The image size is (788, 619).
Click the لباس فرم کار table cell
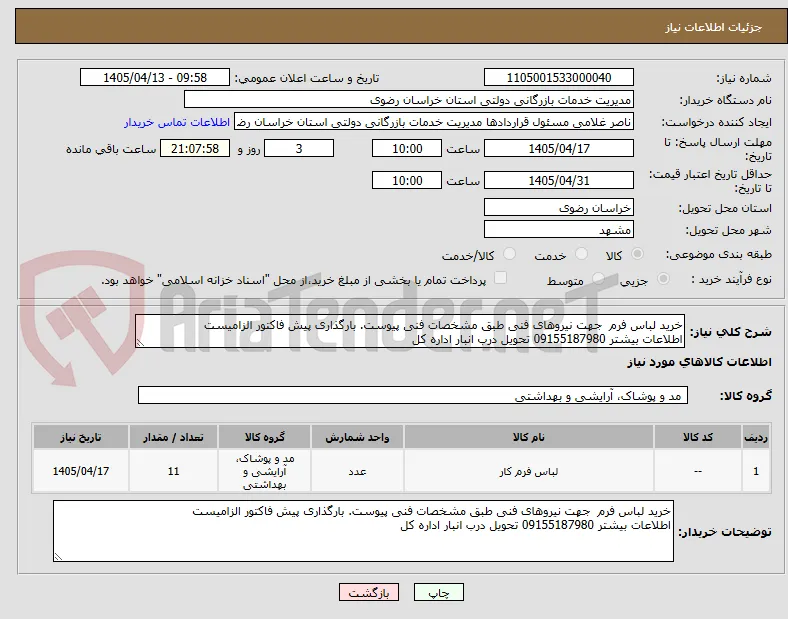coord(529,471)
